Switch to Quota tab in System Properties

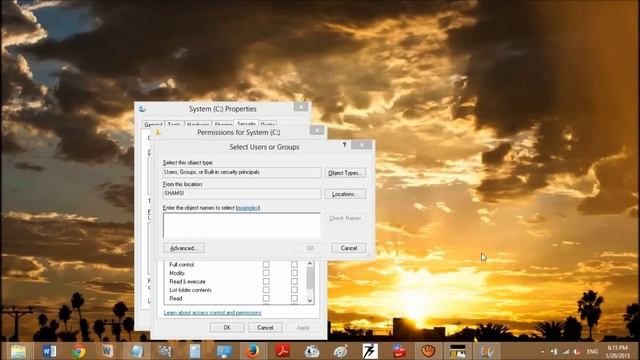pos(267,124)
